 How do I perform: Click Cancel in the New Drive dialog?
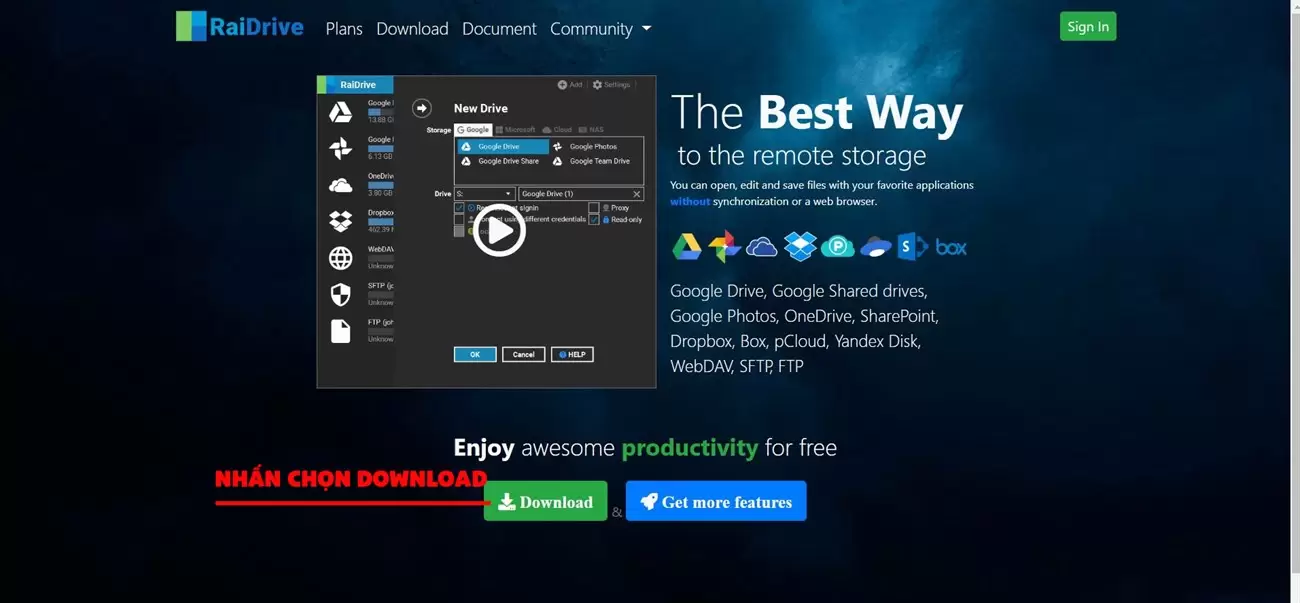click(x=524, y=354)
